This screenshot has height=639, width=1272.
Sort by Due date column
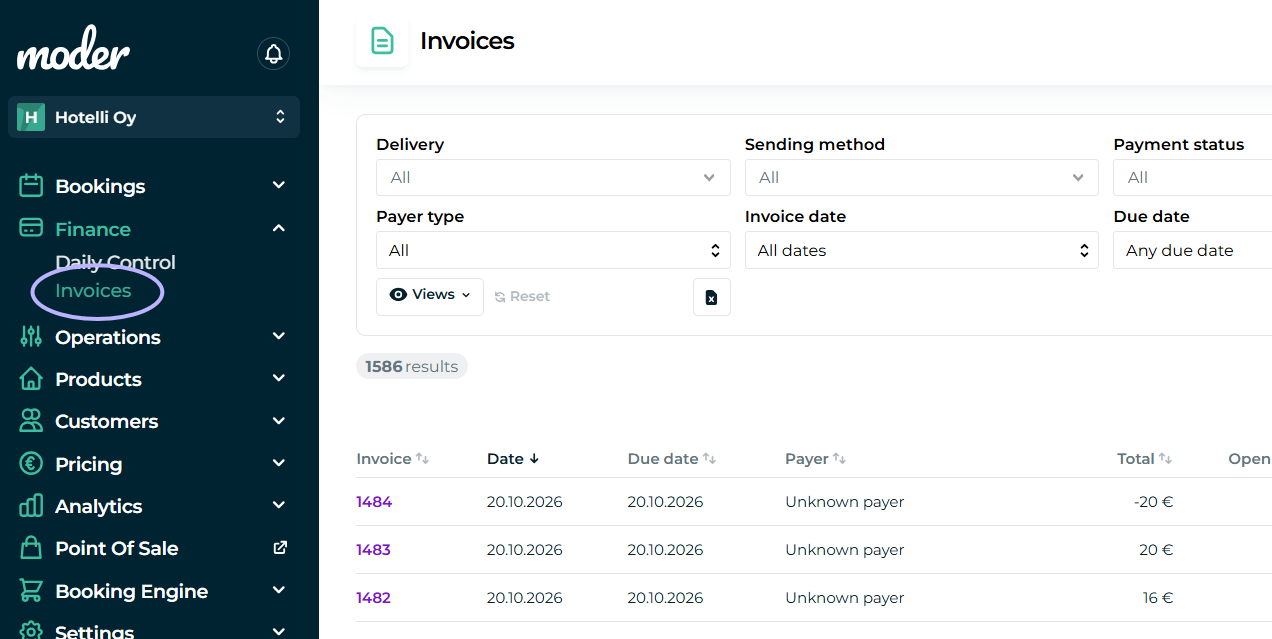[x=672, y=459]
